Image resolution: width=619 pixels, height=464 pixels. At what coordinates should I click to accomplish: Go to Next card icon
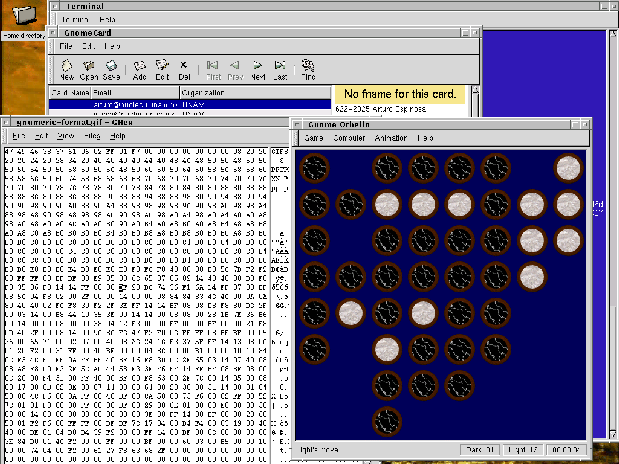click(258, 69)
